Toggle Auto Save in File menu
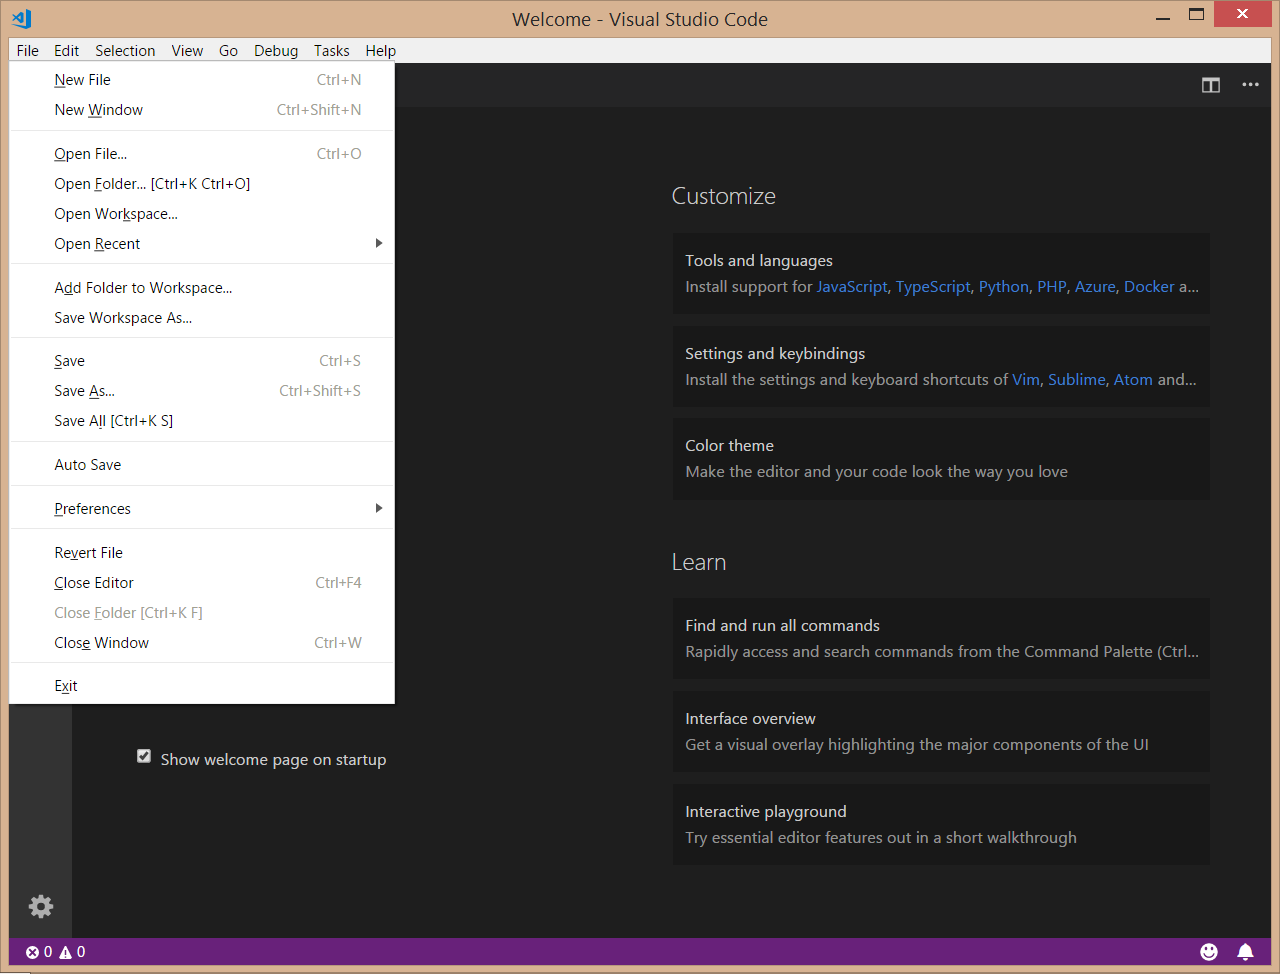Viewport: 1280px width, 974px height. click(202, 465)
